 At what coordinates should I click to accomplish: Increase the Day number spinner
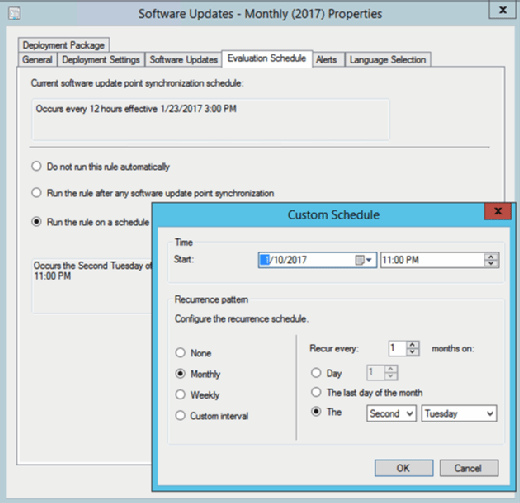click(x=391, y=369)
